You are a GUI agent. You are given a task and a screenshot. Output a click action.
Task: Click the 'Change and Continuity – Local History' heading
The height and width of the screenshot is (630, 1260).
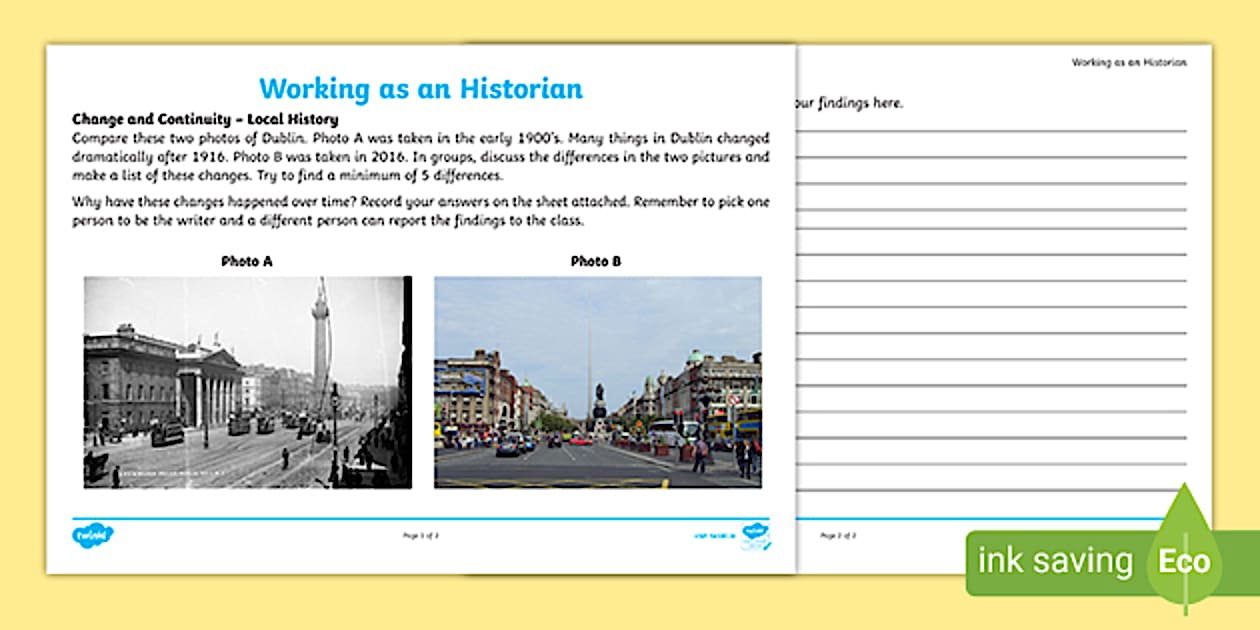pos(205,119)
